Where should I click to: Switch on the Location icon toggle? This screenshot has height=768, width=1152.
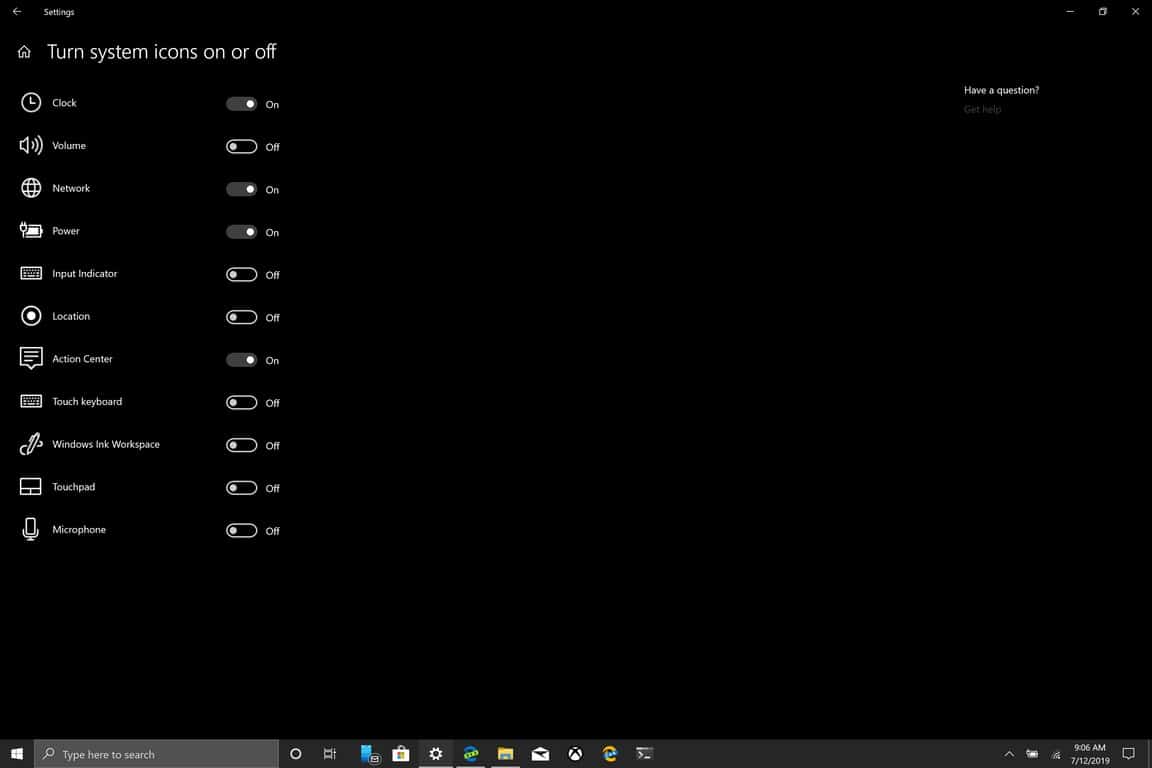point(241,317)
